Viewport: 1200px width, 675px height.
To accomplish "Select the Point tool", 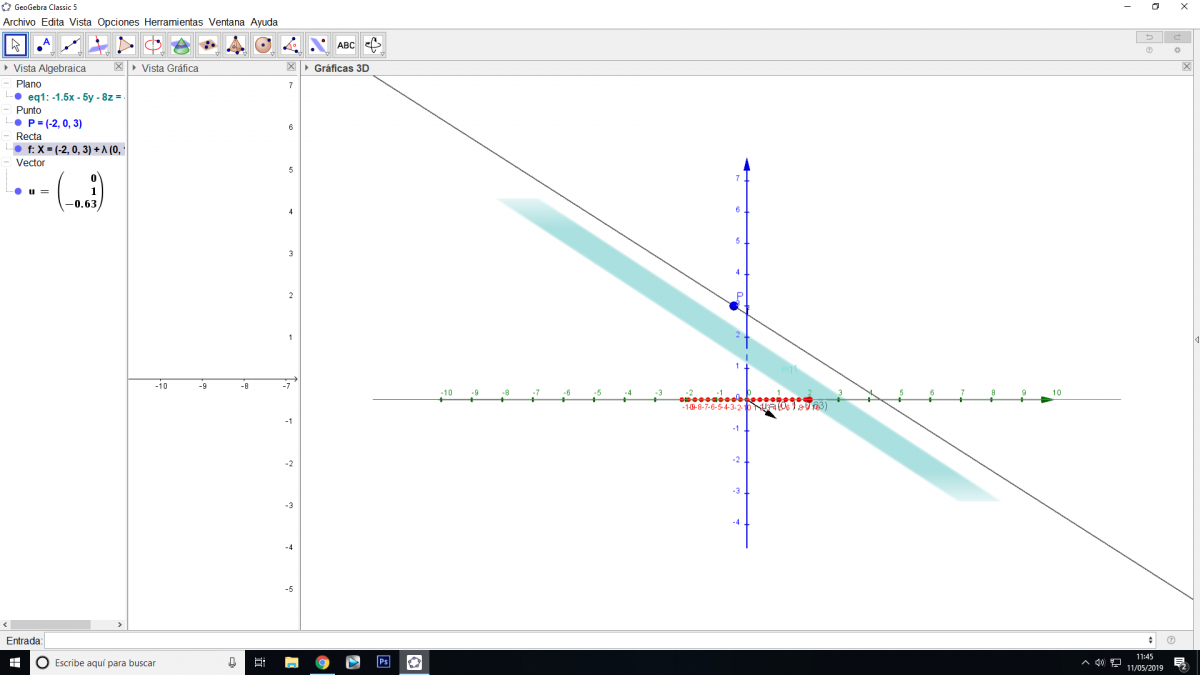I will coord(43,45).
